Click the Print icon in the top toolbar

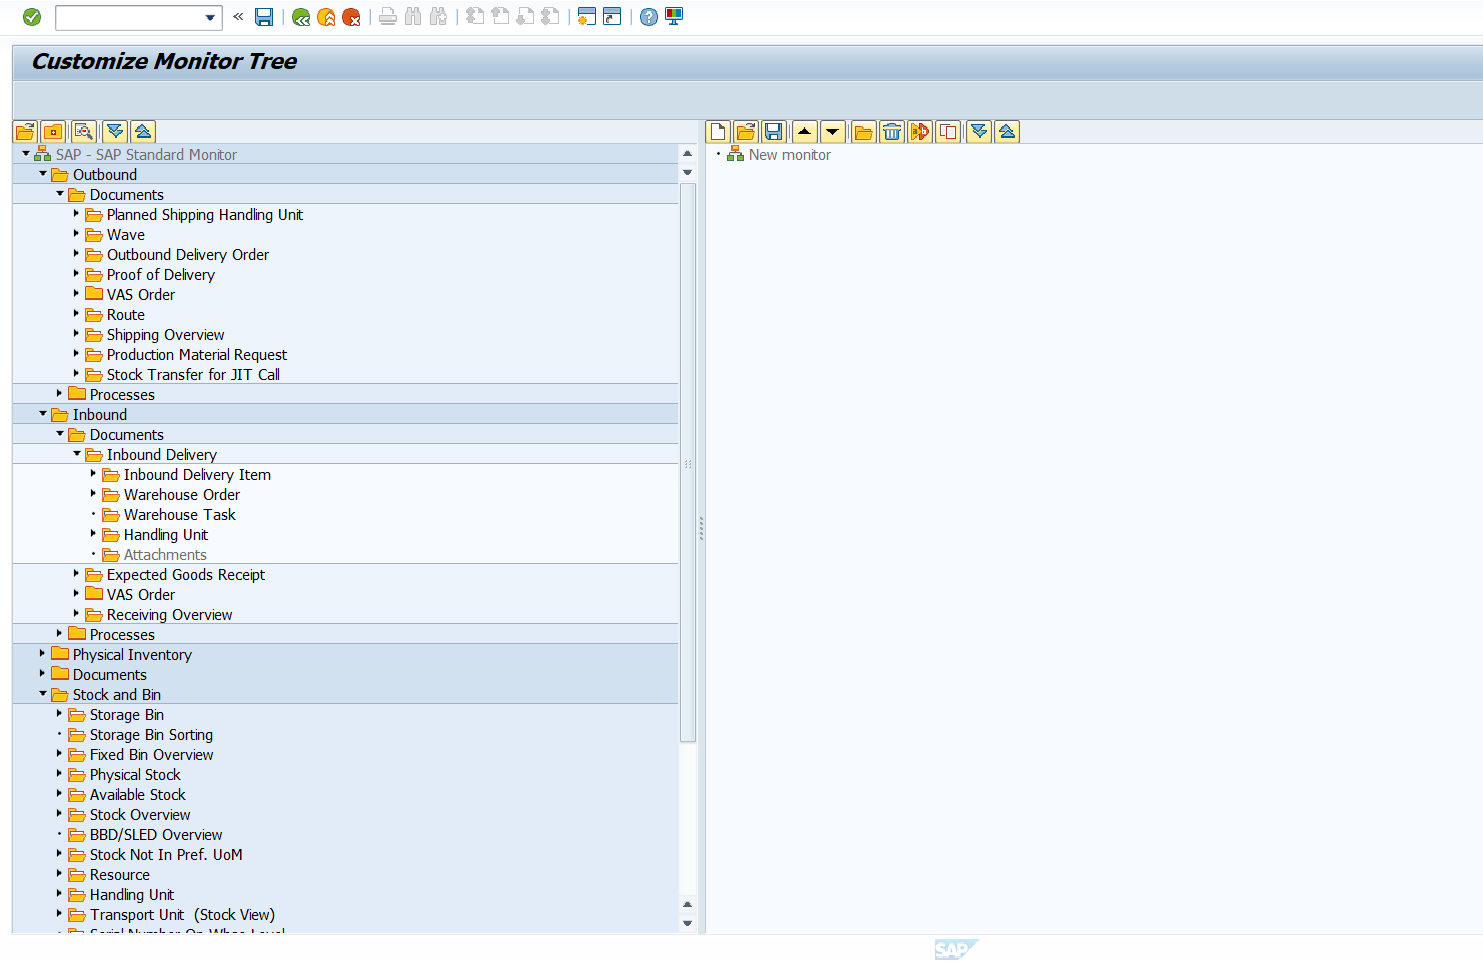coord(388,17)
